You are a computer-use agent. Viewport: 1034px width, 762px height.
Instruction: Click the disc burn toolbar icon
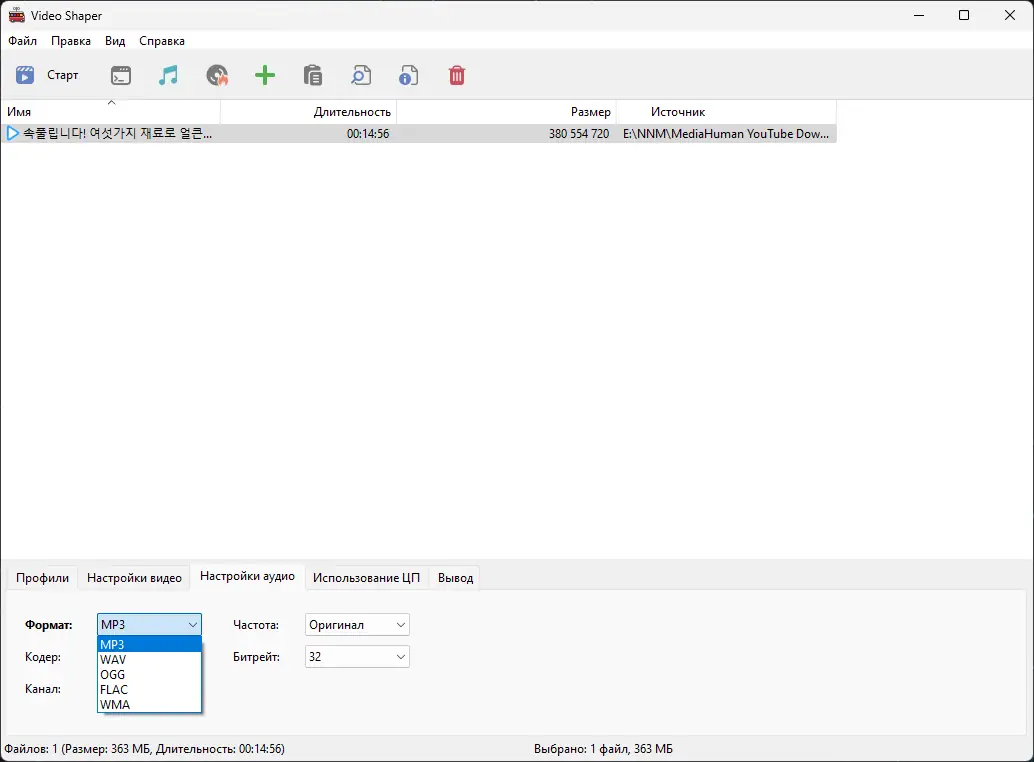point(217,75)
